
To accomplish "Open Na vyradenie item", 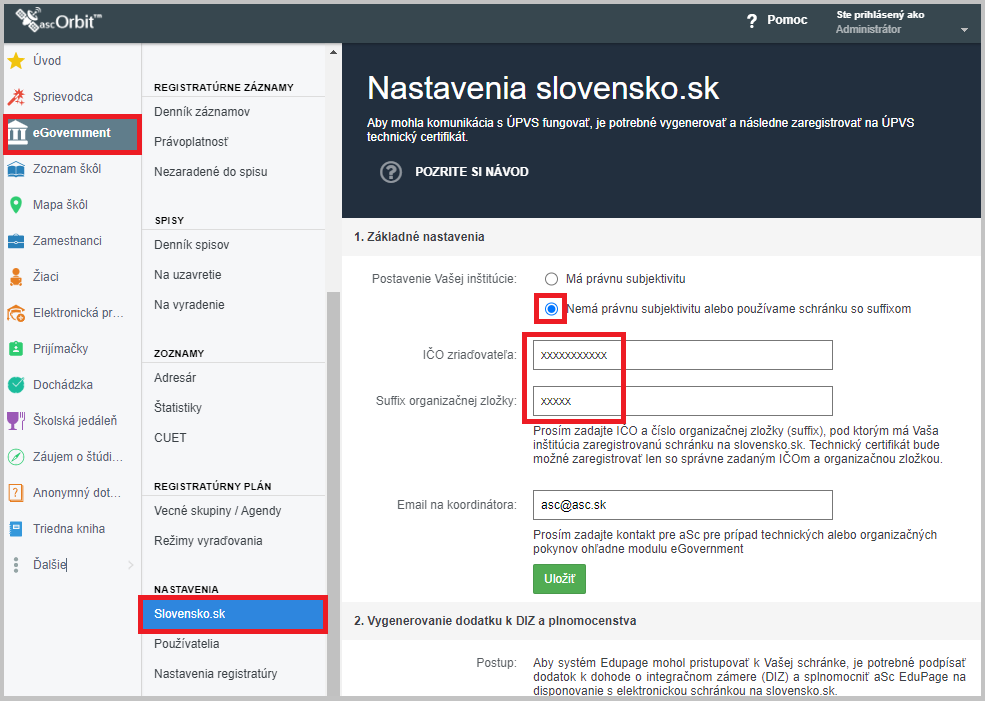I will 189,305.
